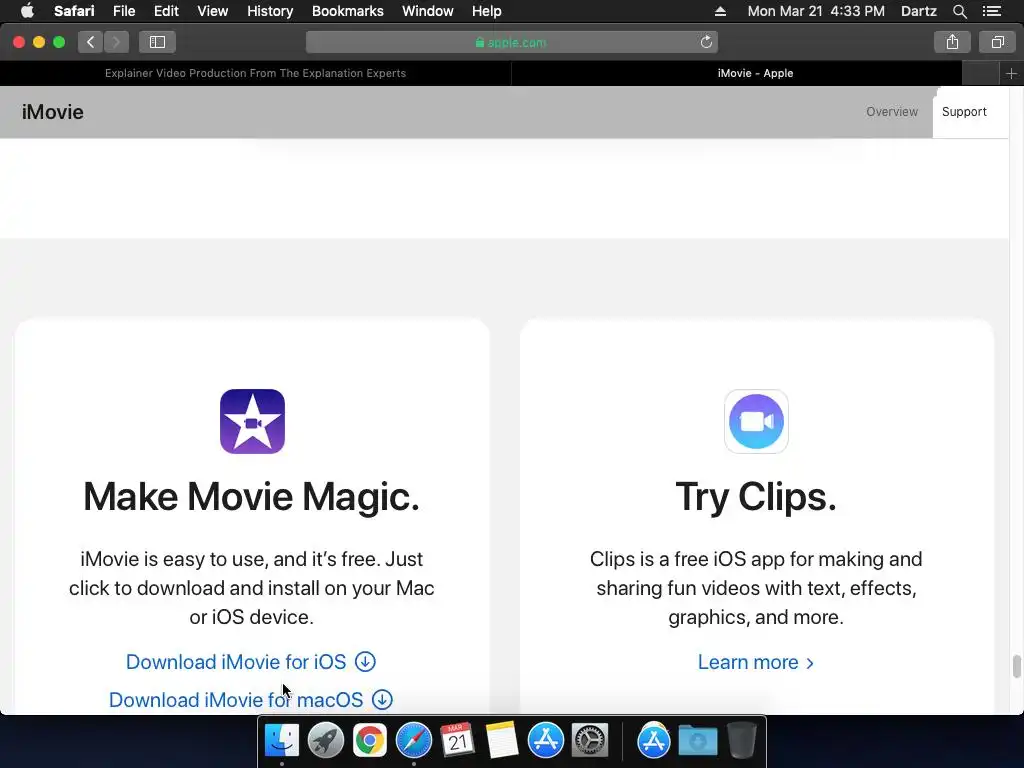Open the Downloads folder in Dock
Screen dimensions: 1024x768
tap(697, 741)
